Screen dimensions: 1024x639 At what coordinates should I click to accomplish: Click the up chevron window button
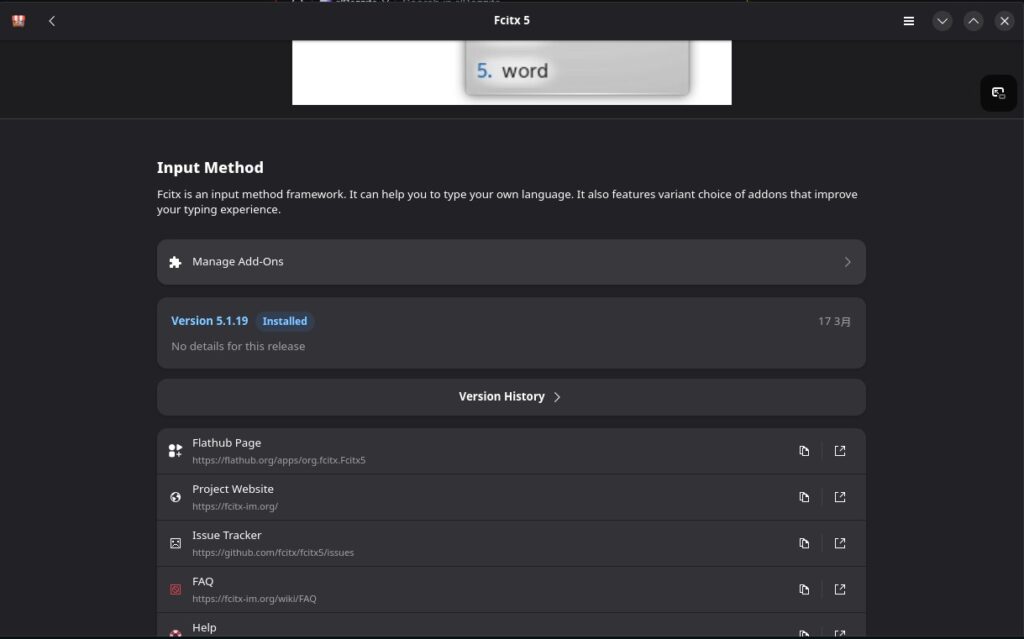coord(973,21)
